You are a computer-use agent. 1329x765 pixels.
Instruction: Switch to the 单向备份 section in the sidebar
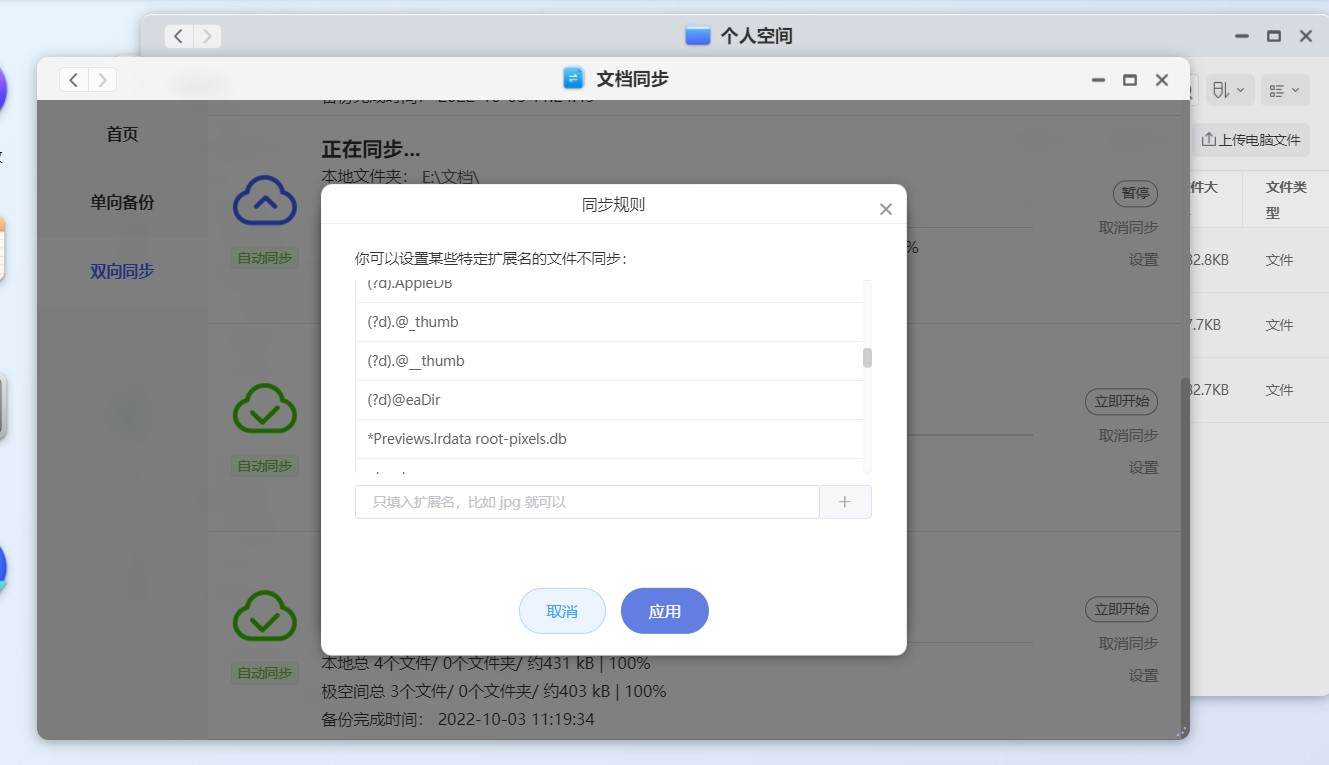tap(121, 201)
